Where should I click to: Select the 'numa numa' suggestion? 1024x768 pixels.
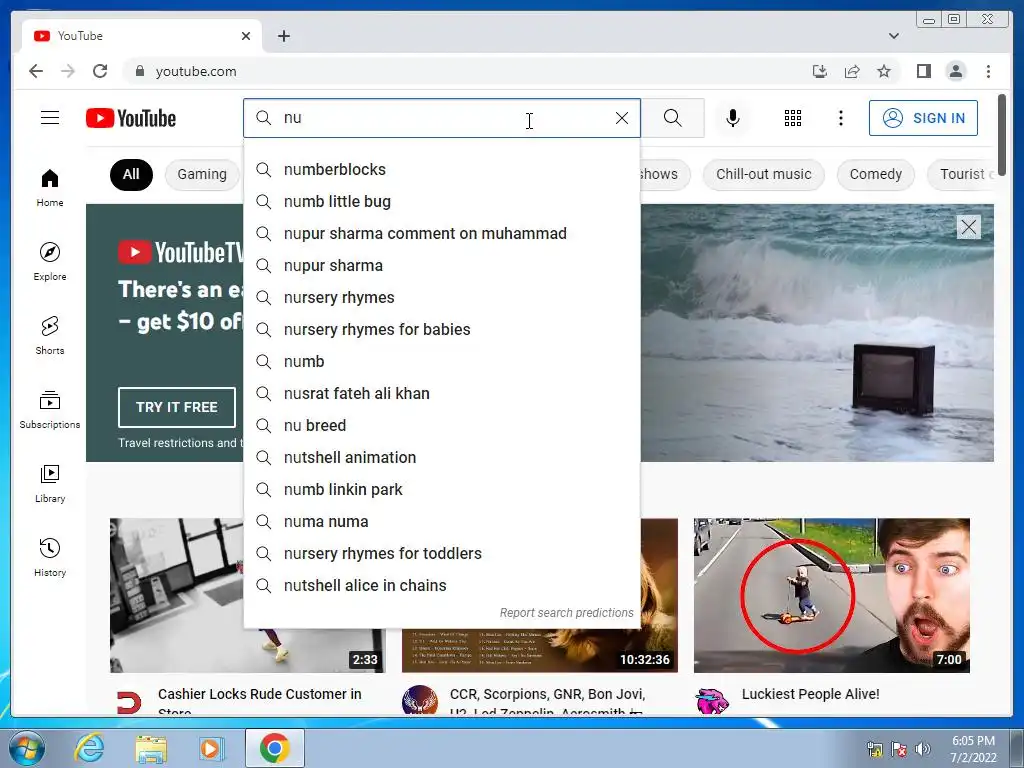click(x=442, y=522)
